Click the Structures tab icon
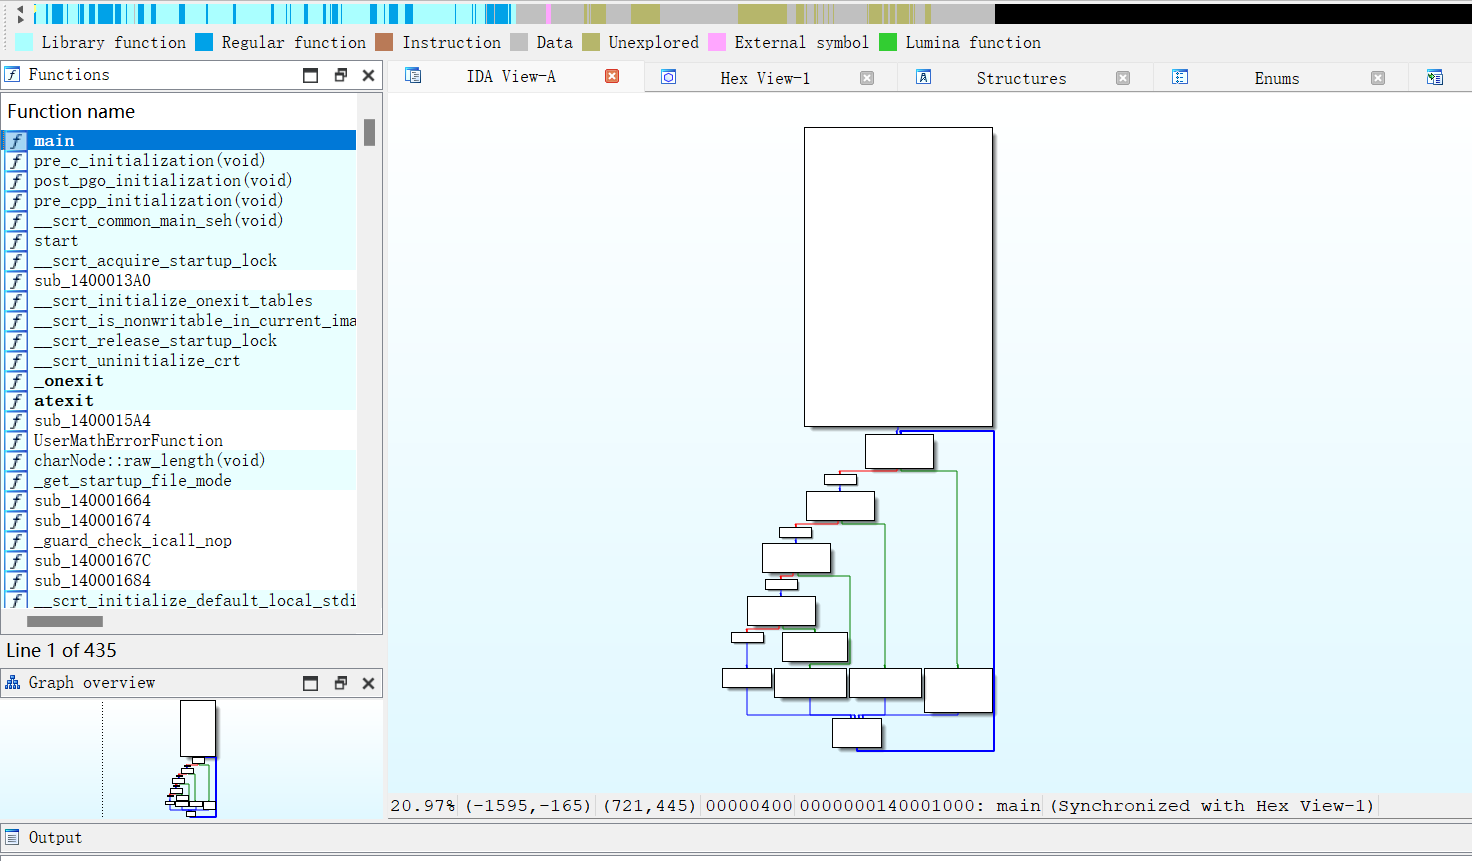Viewport: 1472px width, 861px height. pos(924,77)
